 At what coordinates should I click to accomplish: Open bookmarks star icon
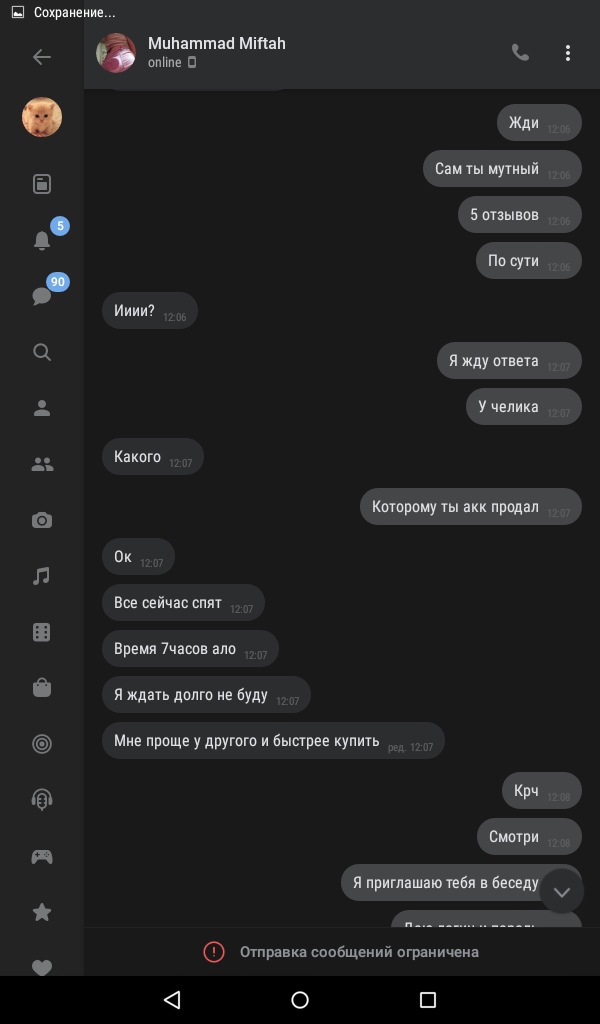[x=42, y=912]
